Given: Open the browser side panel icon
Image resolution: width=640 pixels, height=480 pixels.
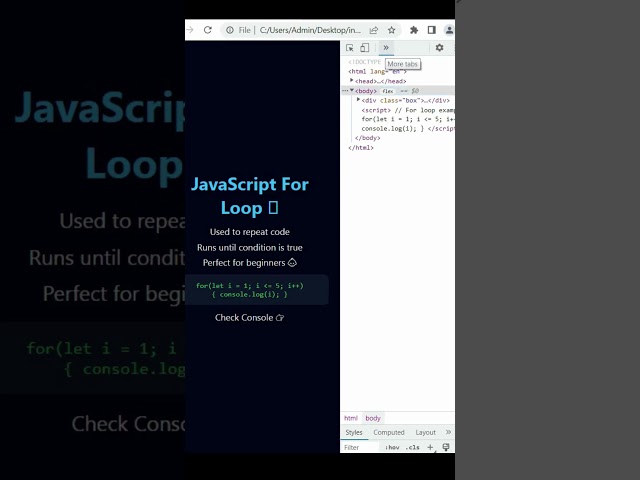Looking at the screenshot, I should (431, 30).
